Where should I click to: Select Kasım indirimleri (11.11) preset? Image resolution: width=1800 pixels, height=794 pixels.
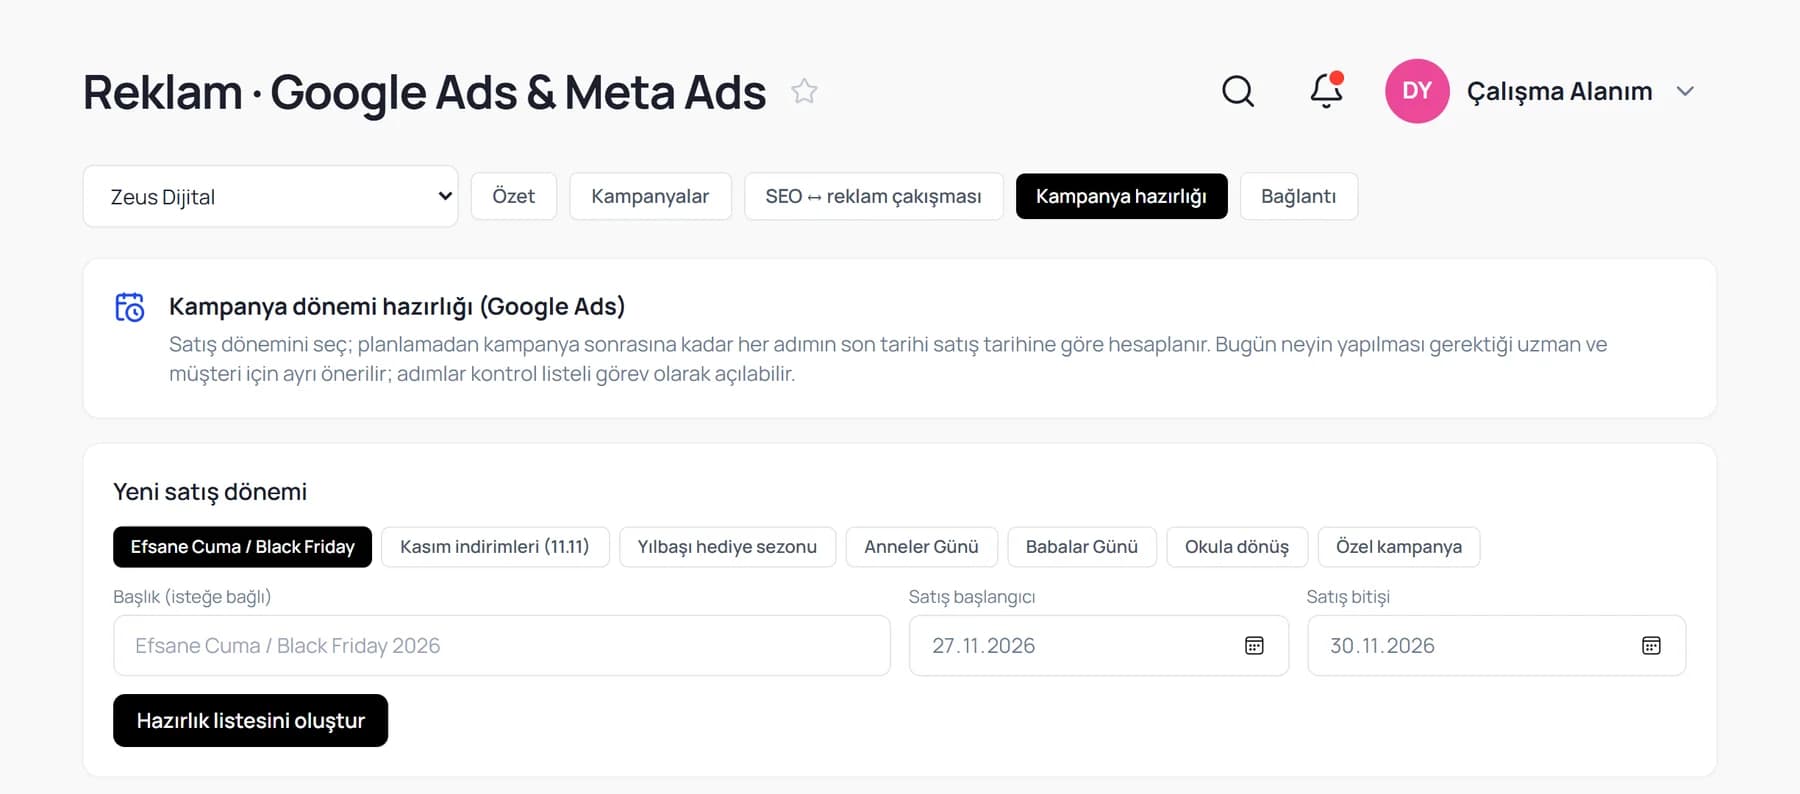point(495,547)
